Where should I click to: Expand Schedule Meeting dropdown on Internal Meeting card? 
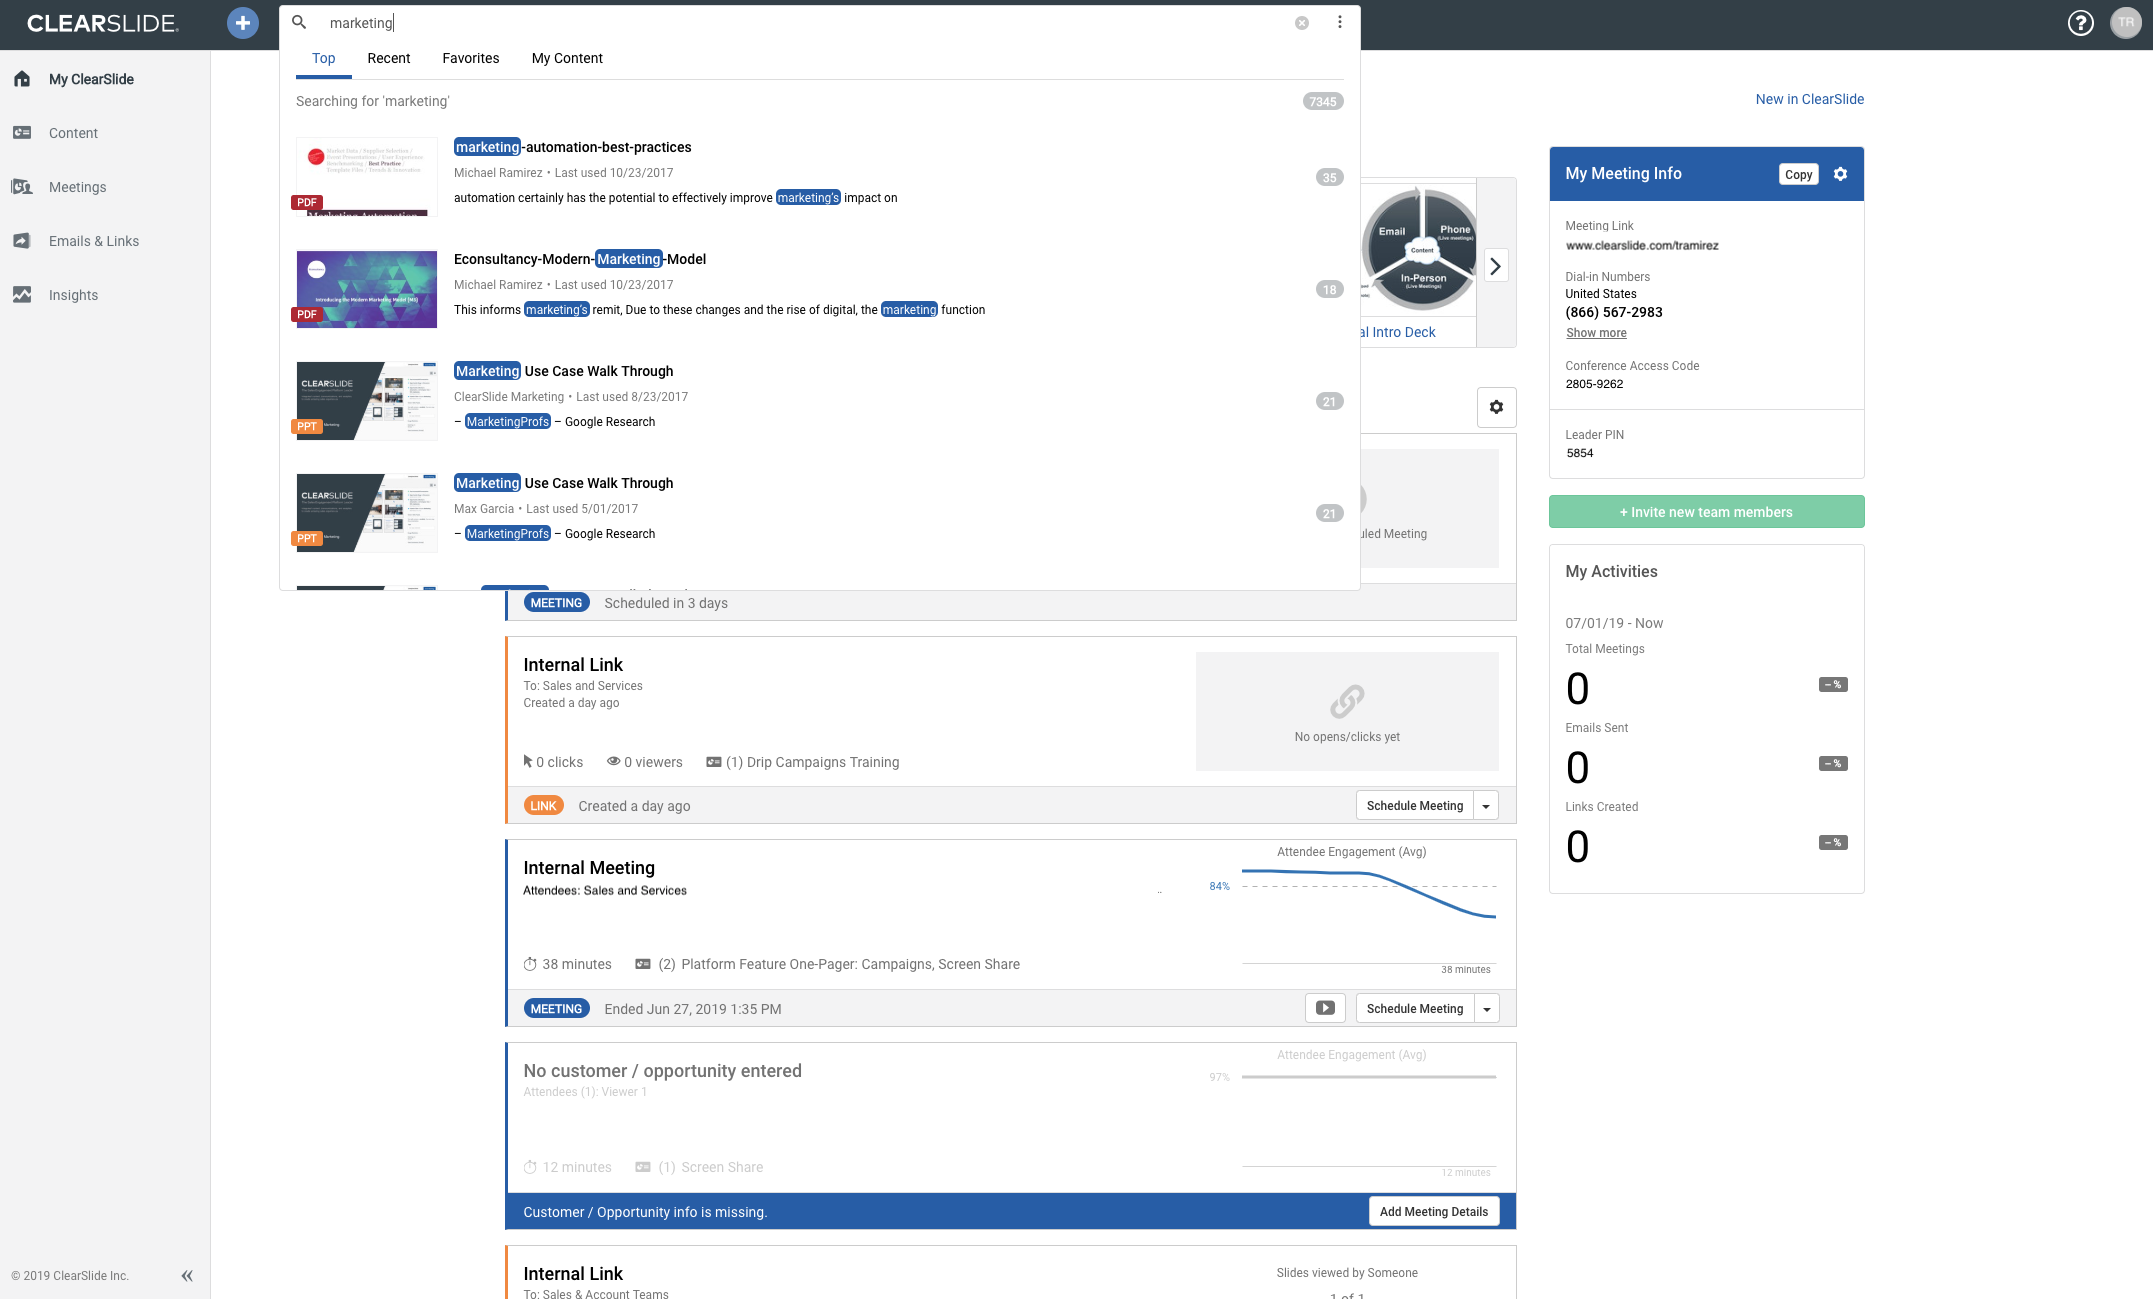point(1486,1009)
